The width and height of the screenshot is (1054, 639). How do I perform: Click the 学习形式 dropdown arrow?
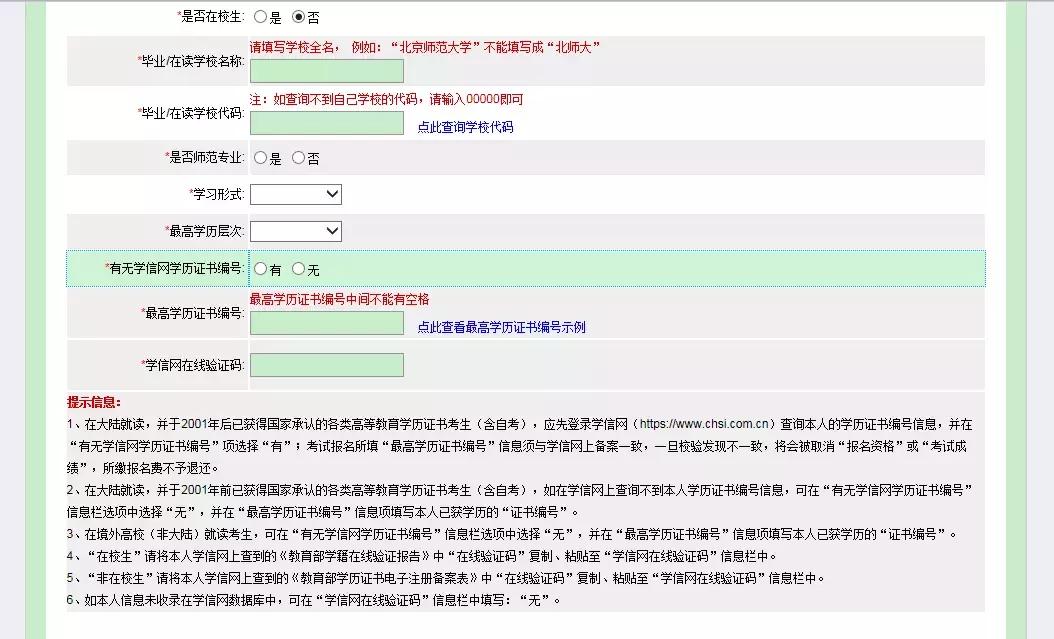point(333,194)
